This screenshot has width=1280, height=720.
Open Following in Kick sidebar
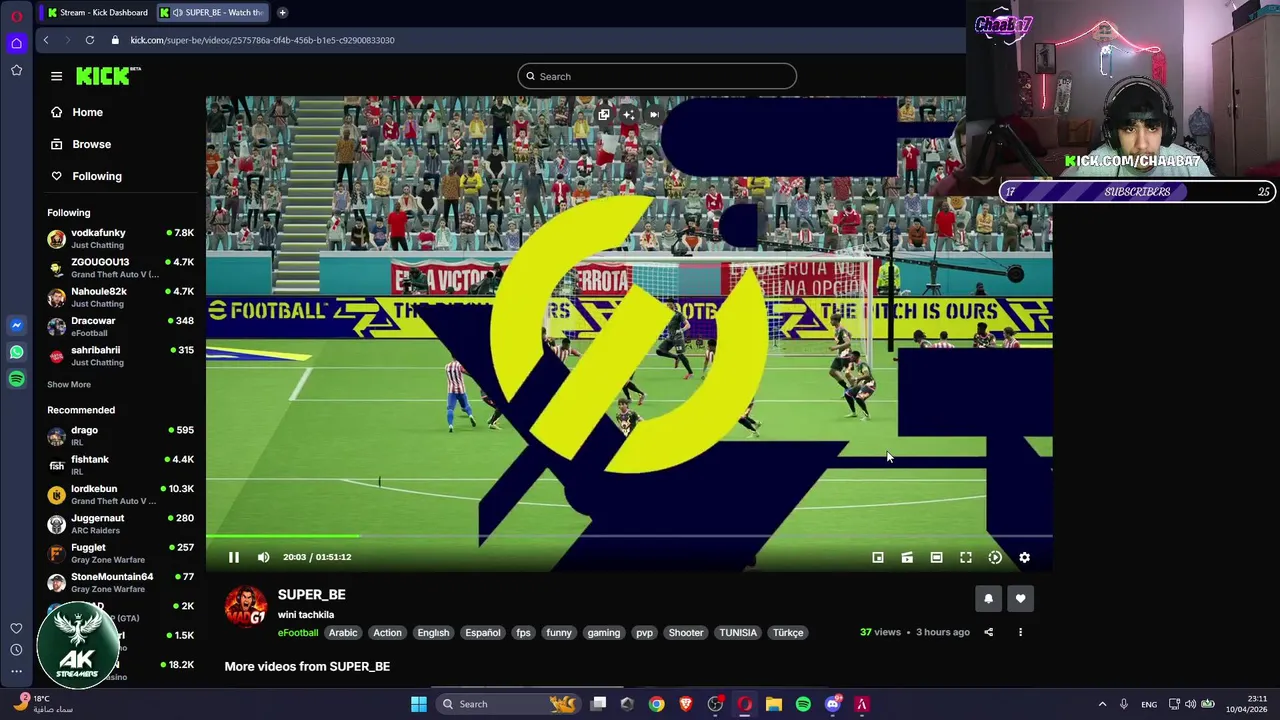tap(96, 176)
